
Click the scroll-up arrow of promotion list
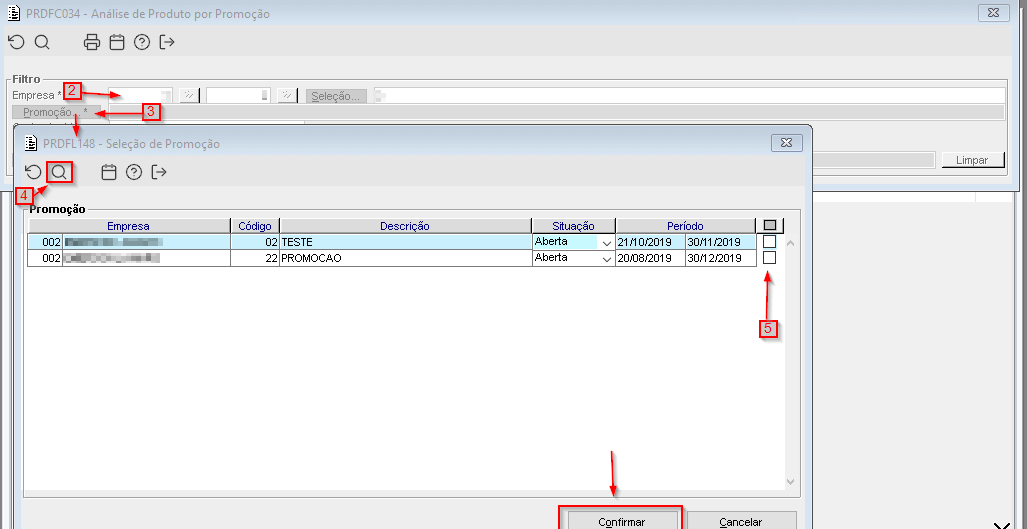(790, 244)
